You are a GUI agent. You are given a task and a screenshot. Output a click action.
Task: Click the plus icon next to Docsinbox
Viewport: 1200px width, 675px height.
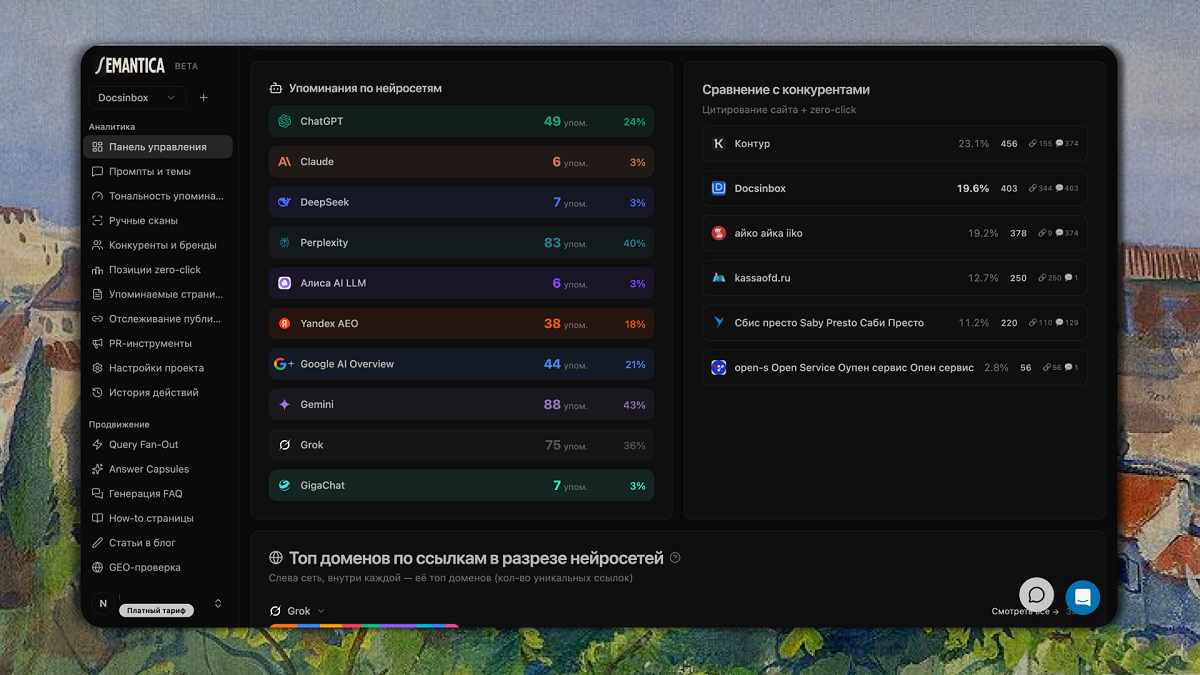[204, 98]
